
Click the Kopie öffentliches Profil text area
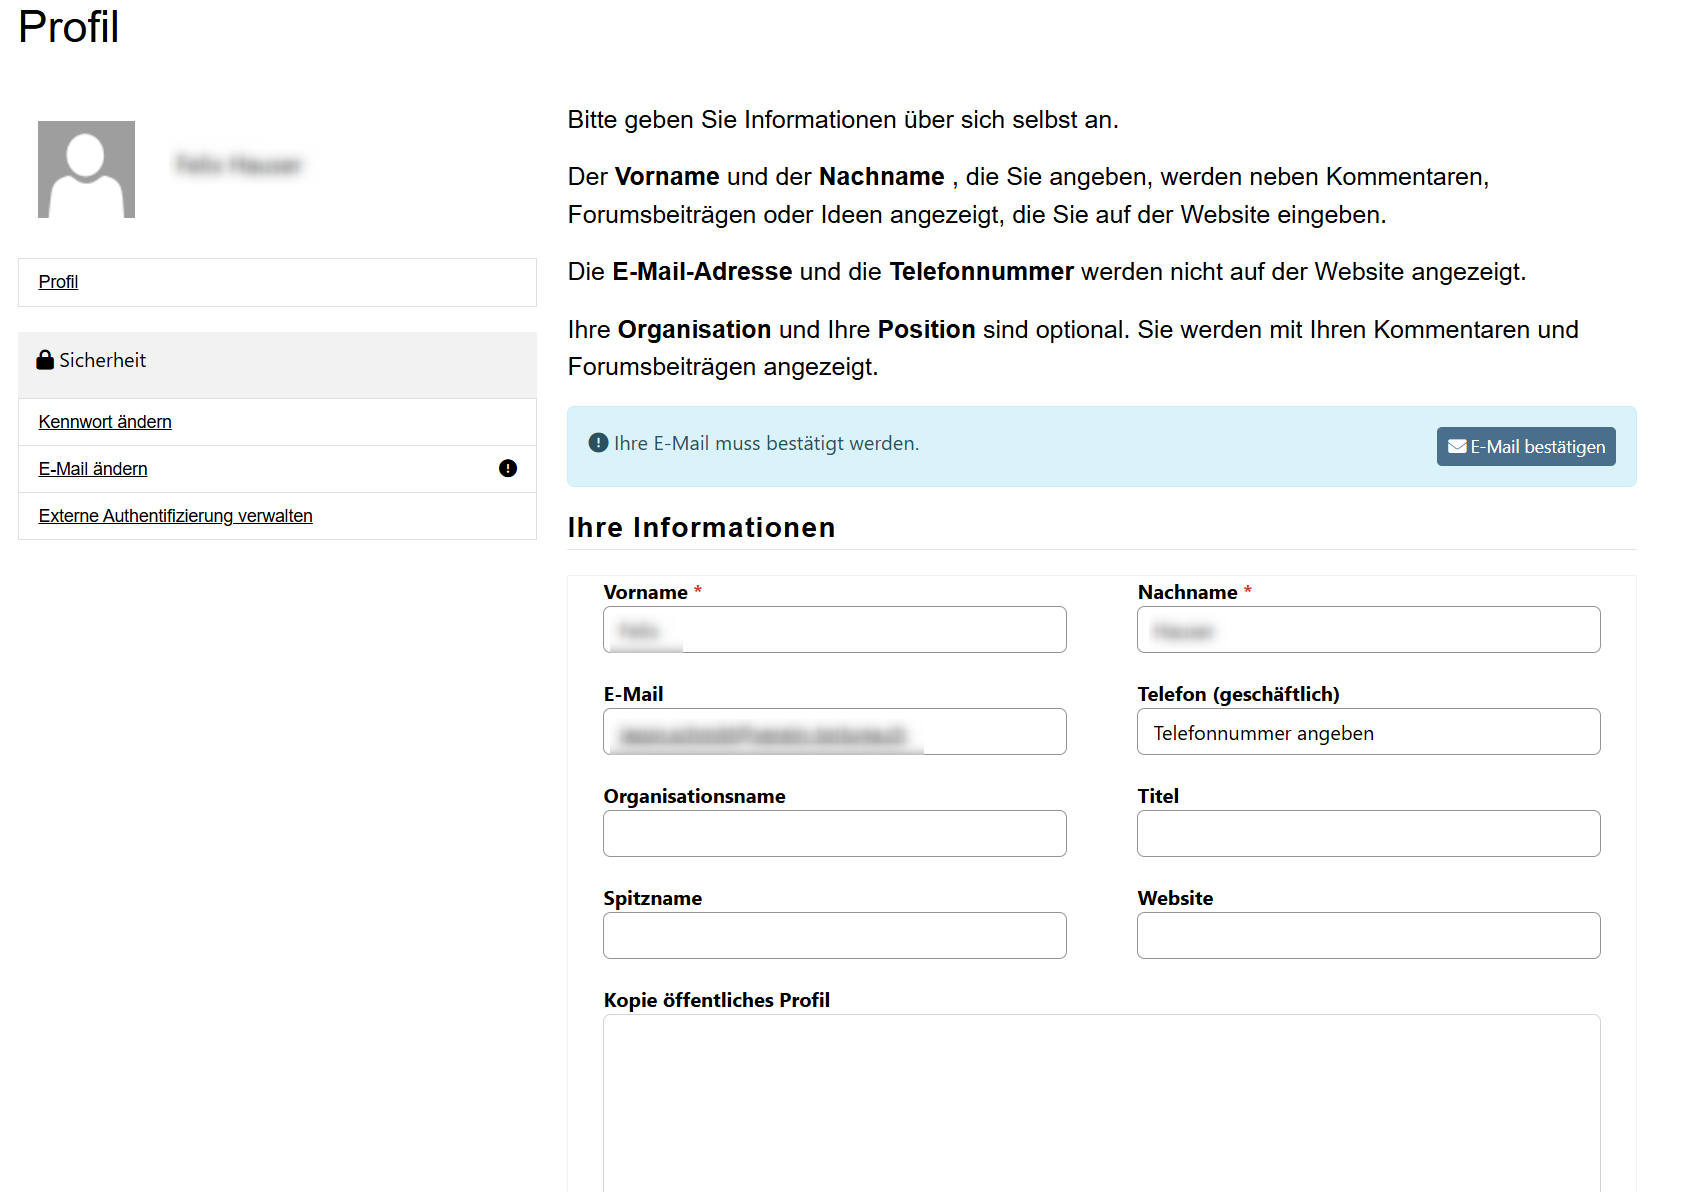pos(1101,1100)
